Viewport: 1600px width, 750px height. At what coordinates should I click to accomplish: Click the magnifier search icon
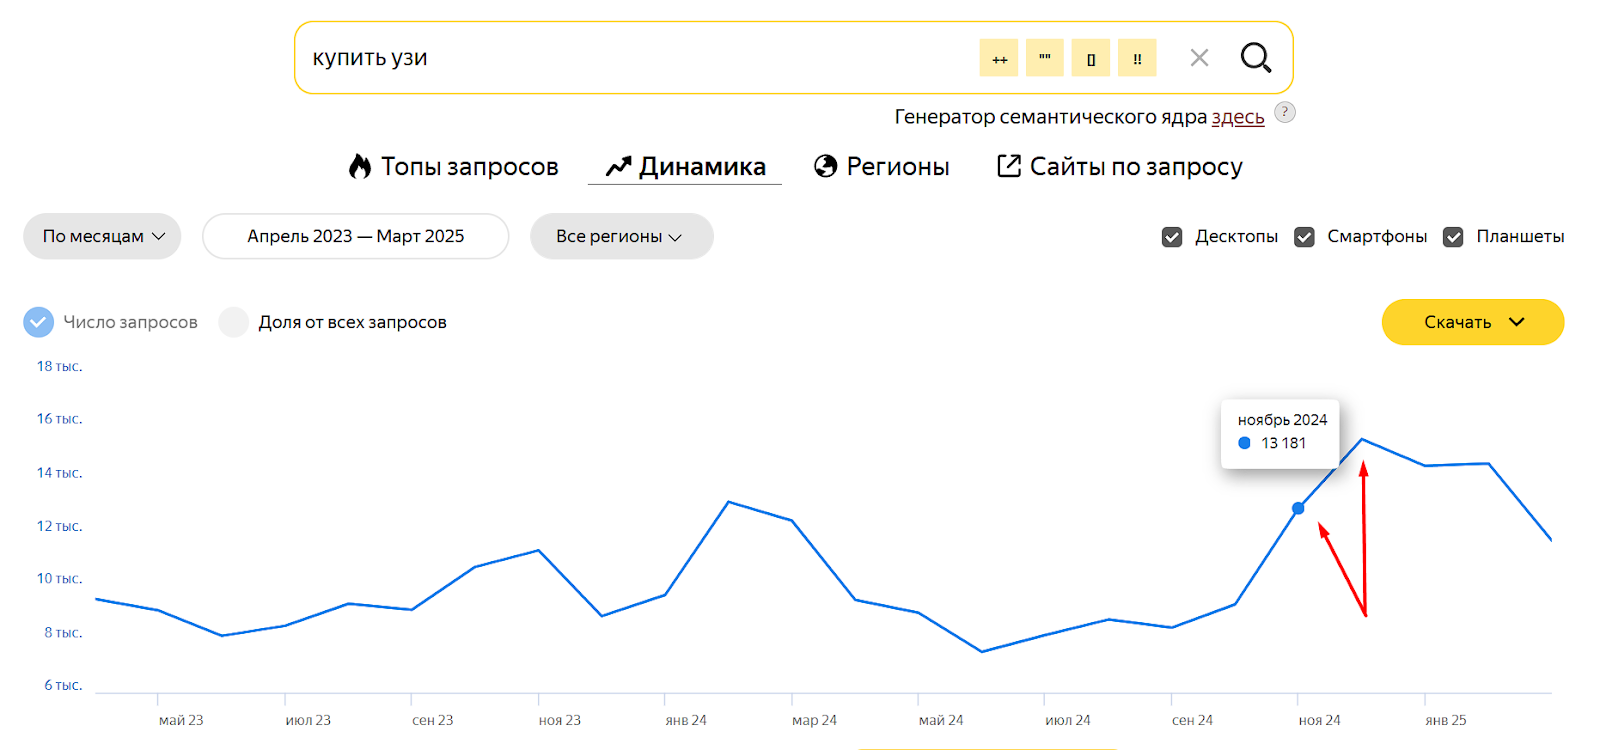(1255, 58)
